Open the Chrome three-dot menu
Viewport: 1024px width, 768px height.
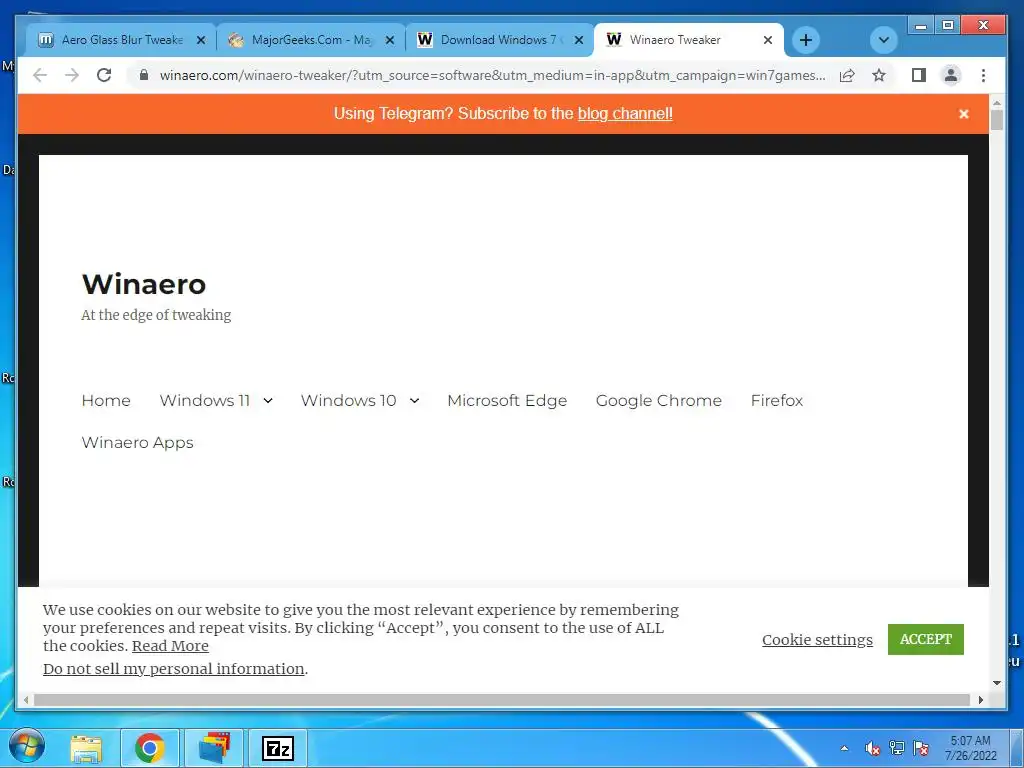pyautogui.click(x=984, y=75)
